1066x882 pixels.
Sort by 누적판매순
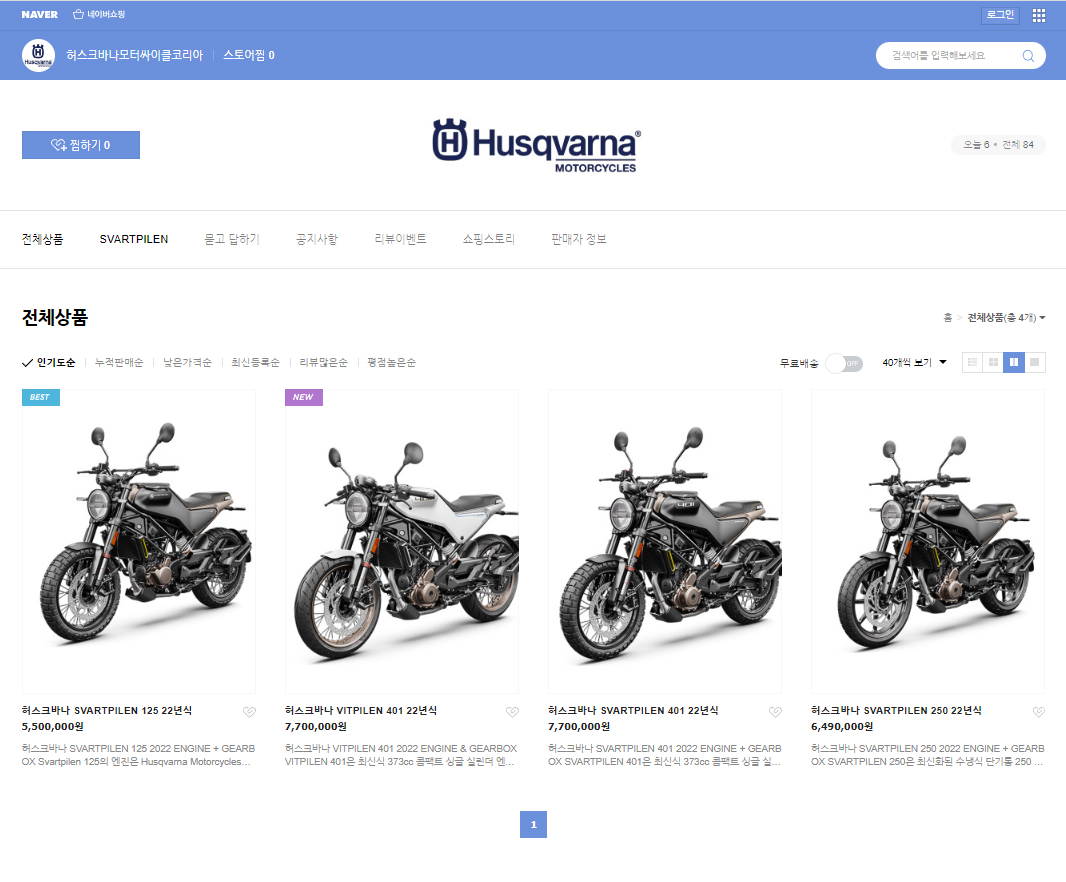[119, 362]
